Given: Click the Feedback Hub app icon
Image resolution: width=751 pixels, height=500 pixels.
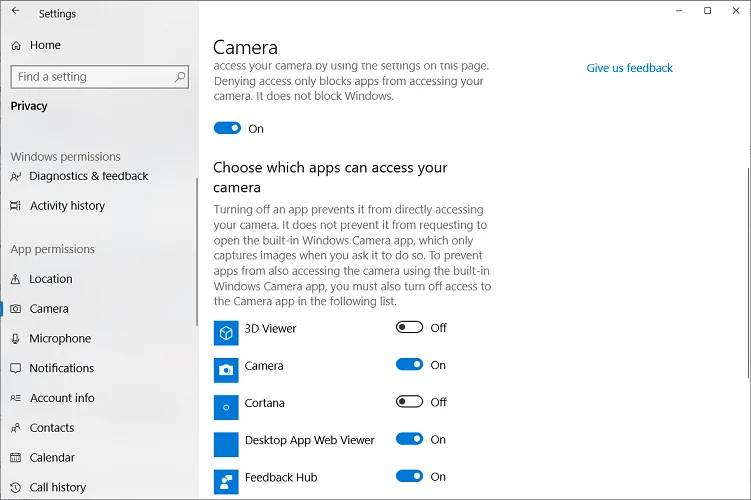Looking at the screenshot, I should point(226,482).
